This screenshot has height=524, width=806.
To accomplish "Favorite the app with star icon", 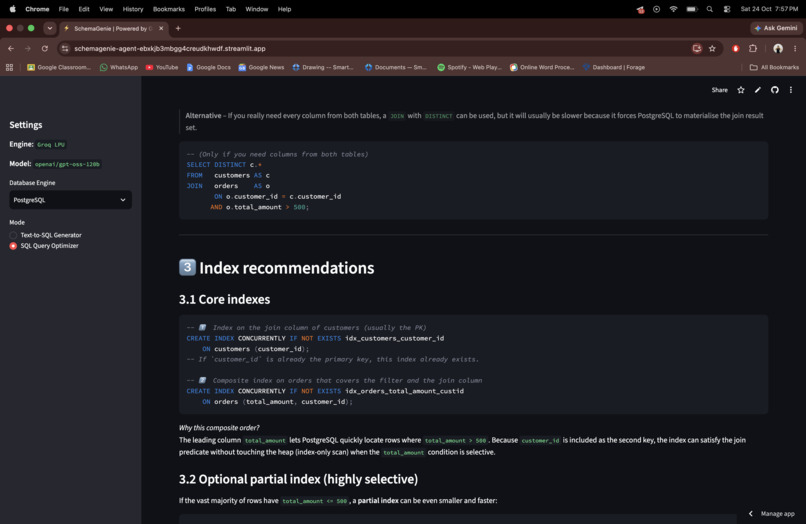I will (741, 90).
